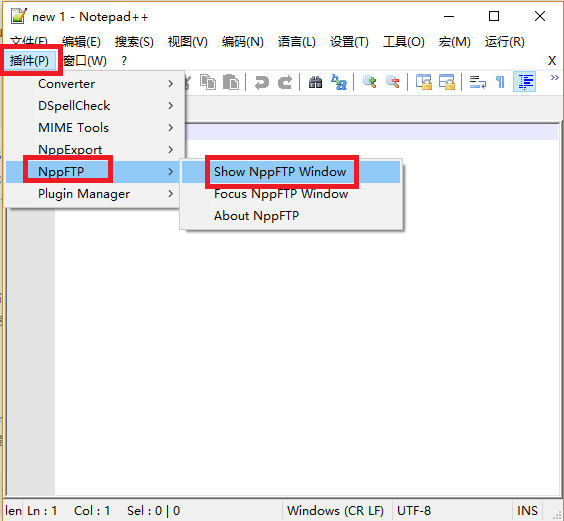Open the 运行(R) menu
The height and width of the screenshot is (521, 564).
(504, 42)
